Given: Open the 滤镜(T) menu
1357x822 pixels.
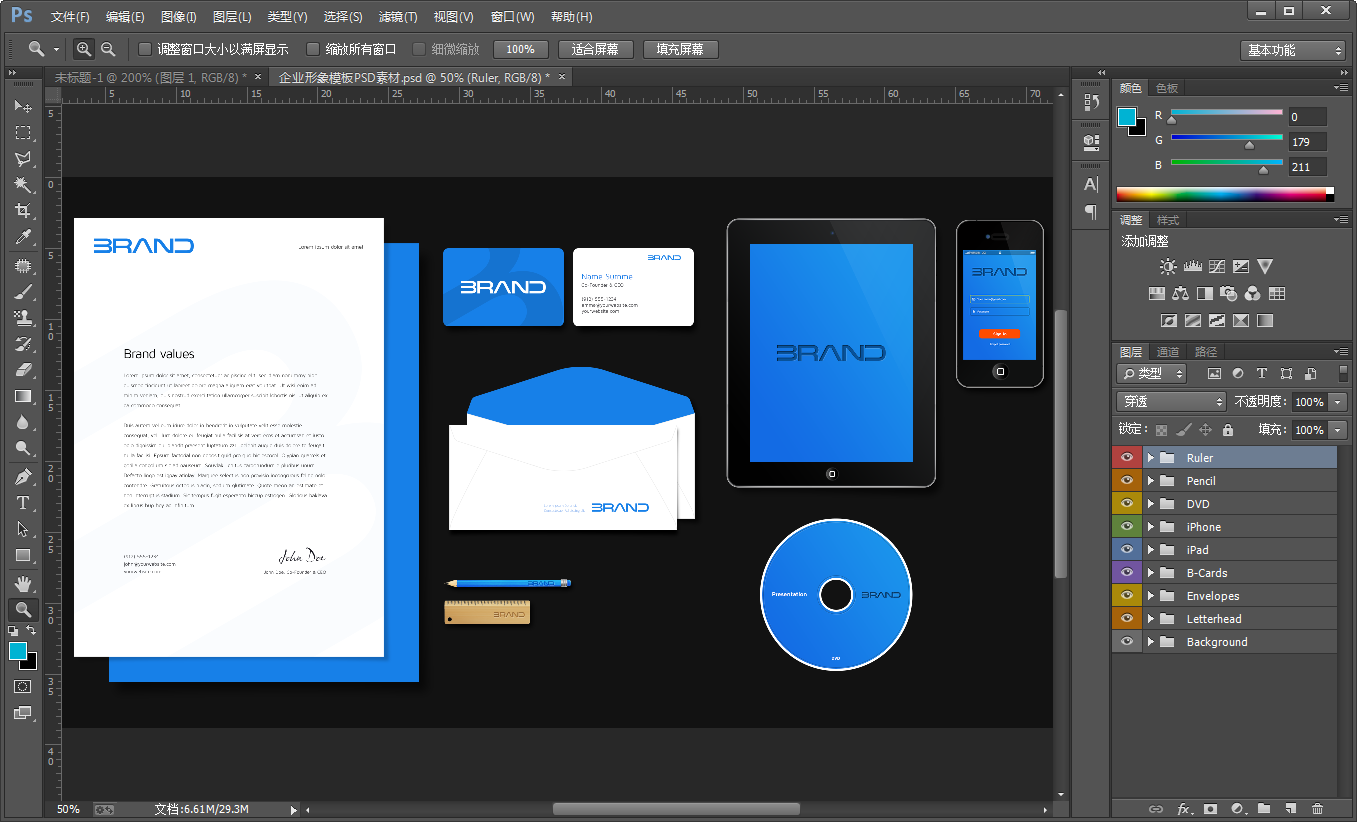Looking at the screenshot, I should click(398, 17).
